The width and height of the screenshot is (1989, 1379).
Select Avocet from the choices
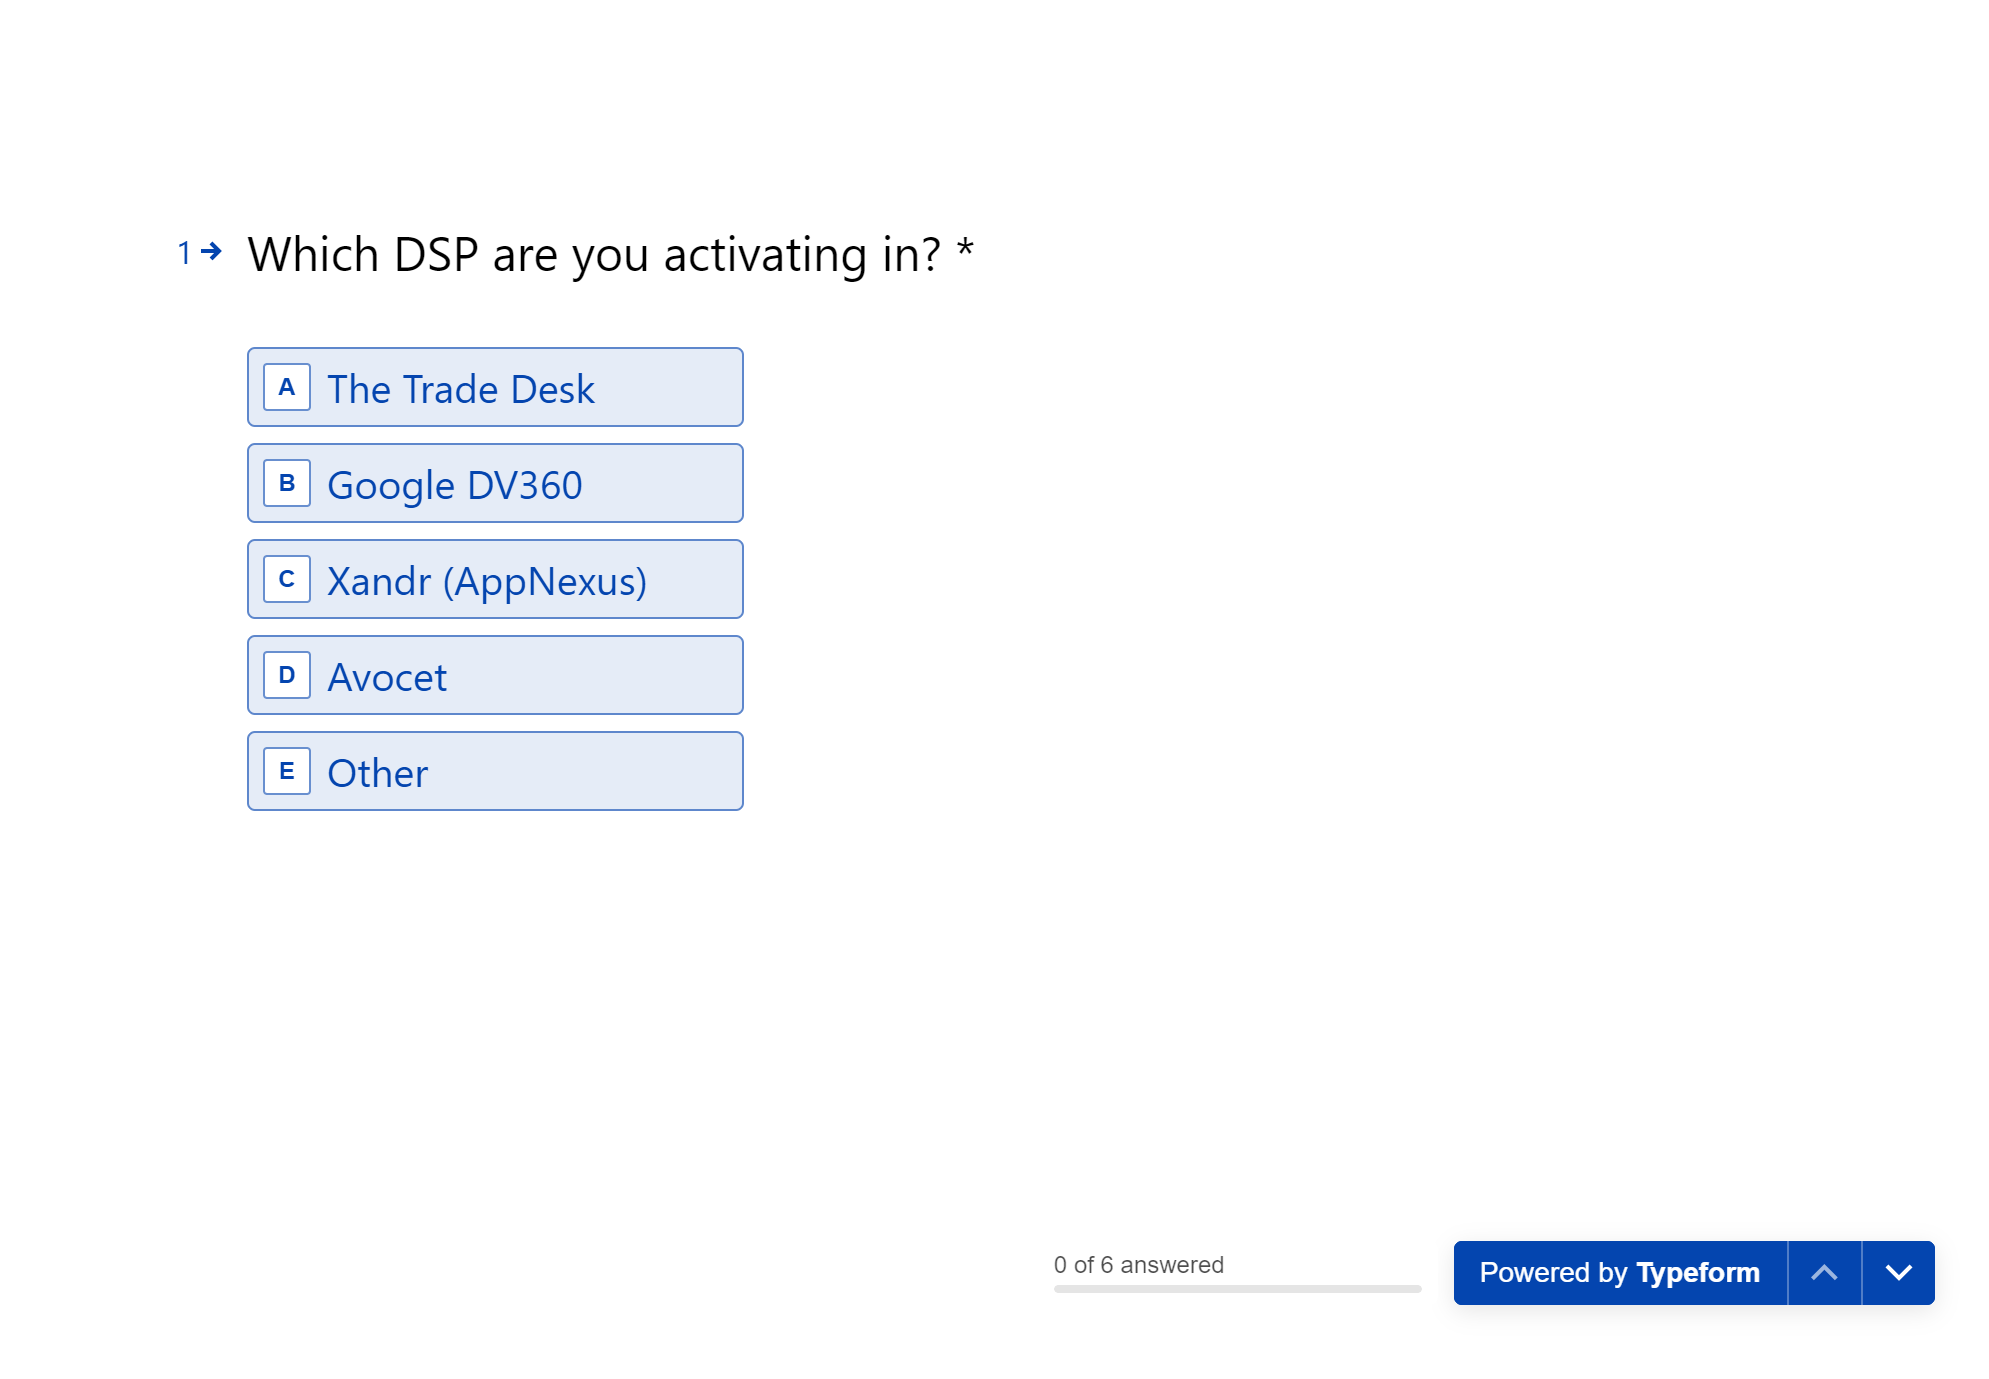(495, 675)
